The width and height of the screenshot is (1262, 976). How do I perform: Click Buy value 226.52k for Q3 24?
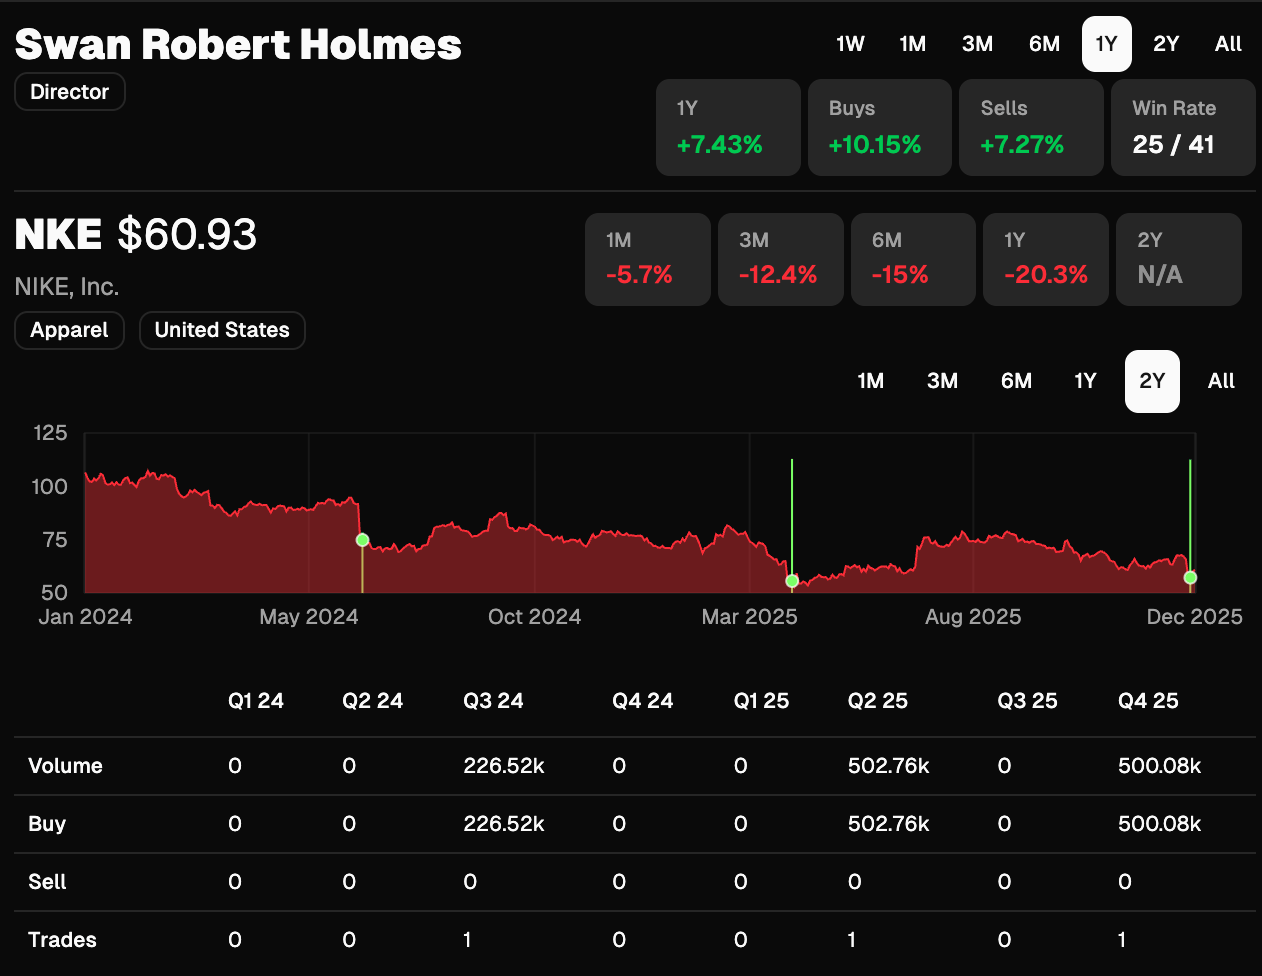coord(504,824)
